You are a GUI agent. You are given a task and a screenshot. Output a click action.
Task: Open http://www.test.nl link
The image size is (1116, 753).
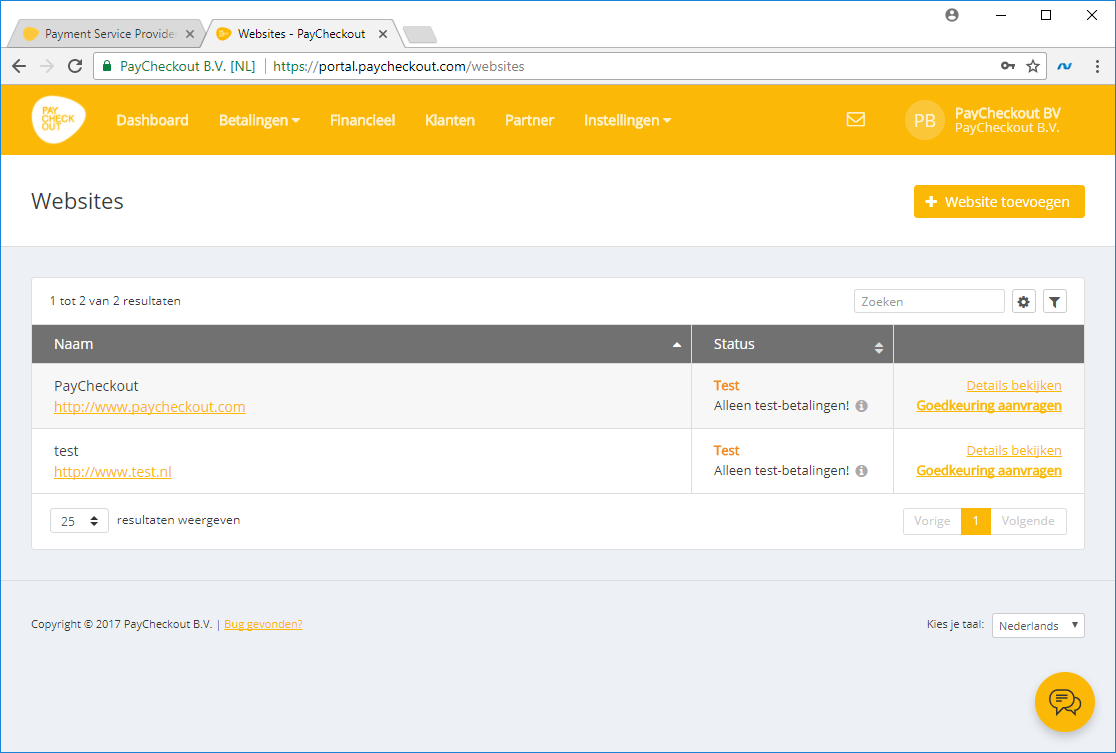point(112,472)
